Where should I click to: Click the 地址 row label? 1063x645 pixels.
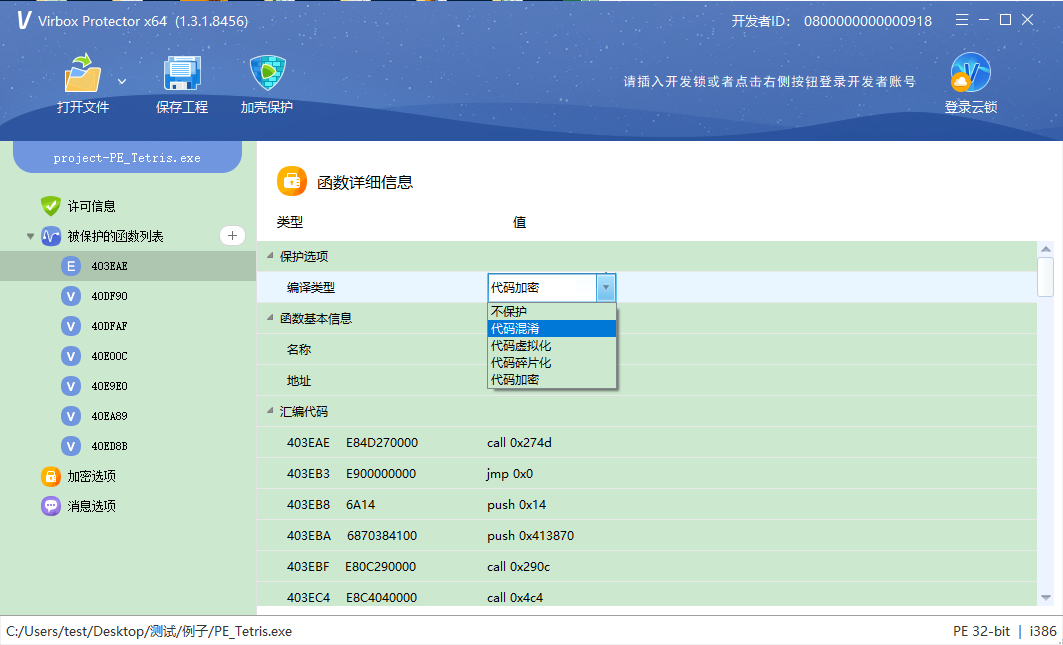299,380
